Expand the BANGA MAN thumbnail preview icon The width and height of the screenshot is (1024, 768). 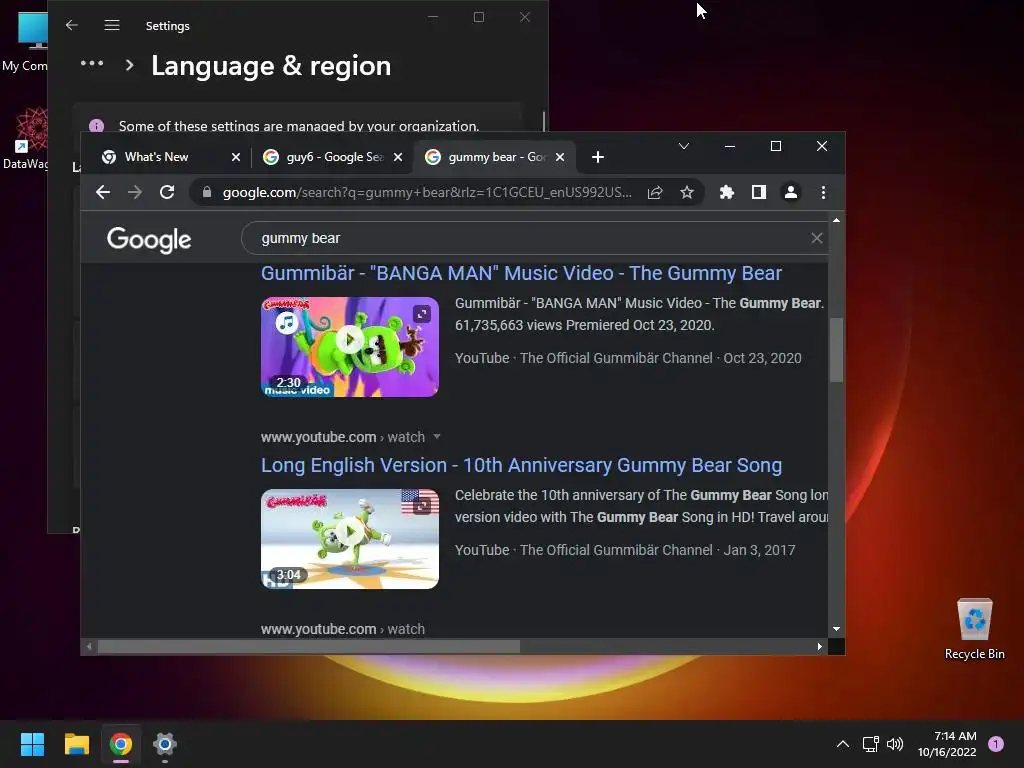pyautogui.click(x=422, y=314)
